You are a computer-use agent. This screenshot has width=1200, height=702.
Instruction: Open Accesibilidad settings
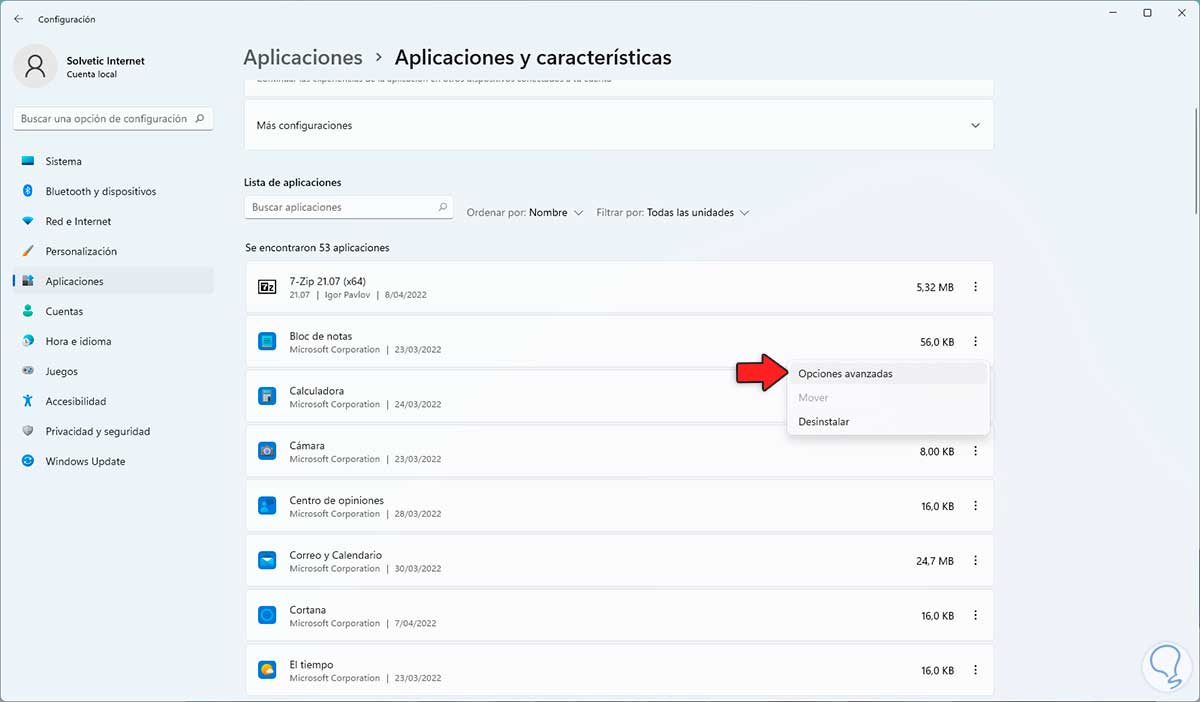click(x=113, y=401)
